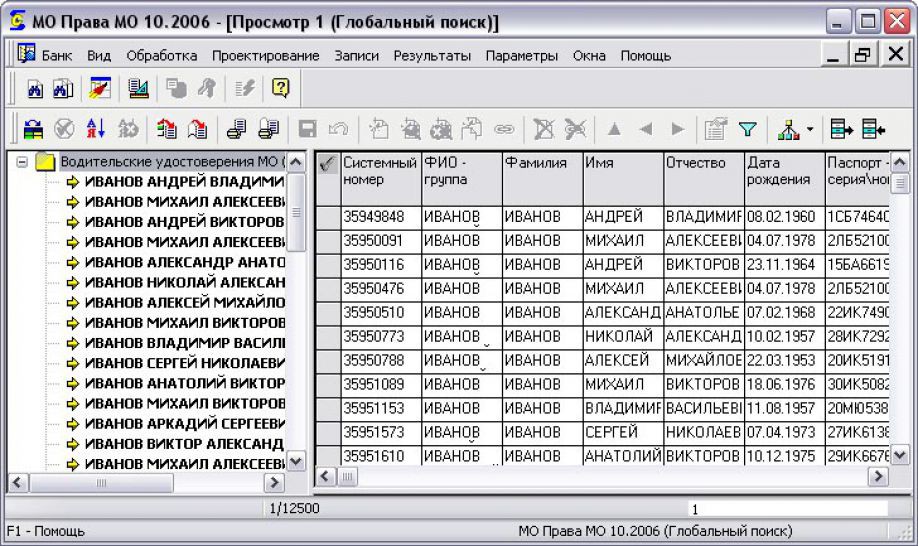Click the table import arrow-left icon

874,129
